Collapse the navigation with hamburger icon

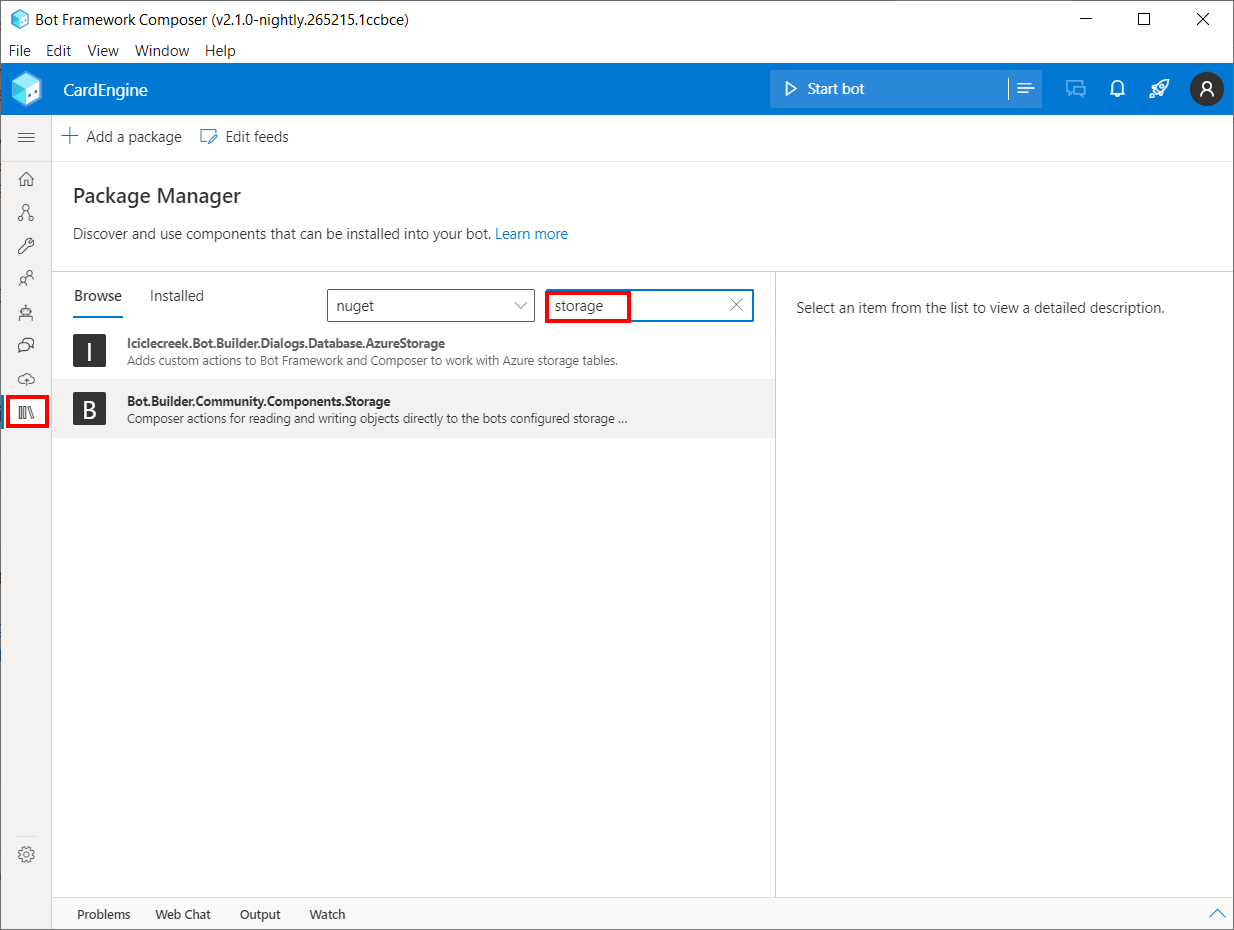point(26,138)
